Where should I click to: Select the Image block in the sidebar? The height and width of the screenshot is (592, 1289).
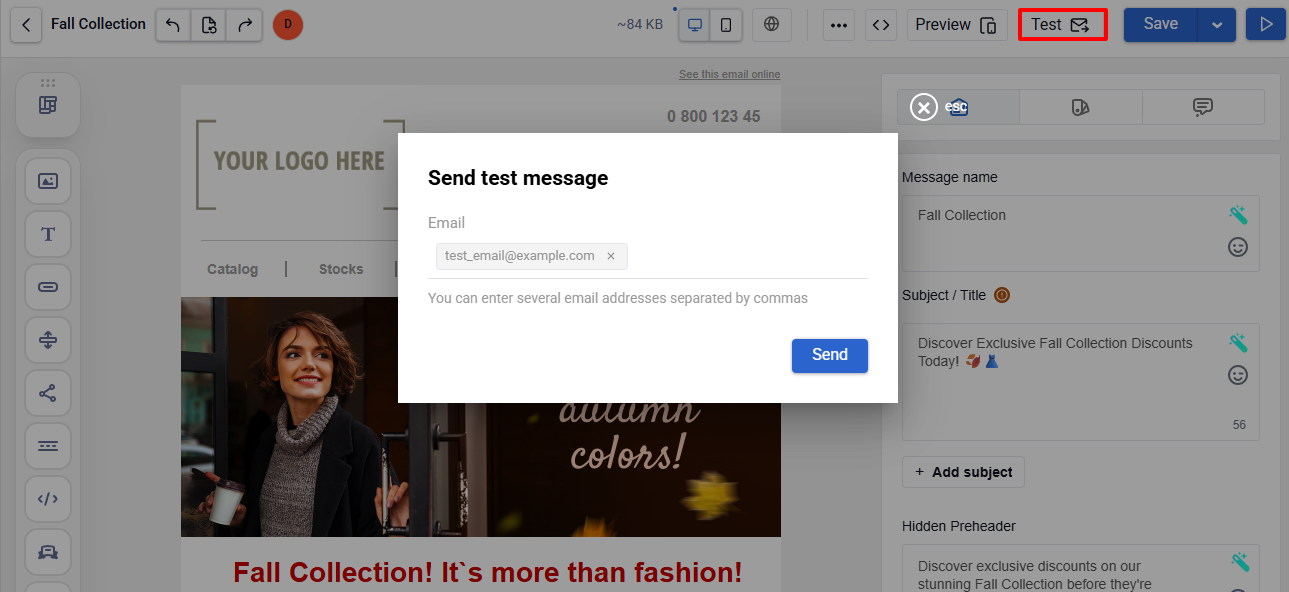point(48,181)
